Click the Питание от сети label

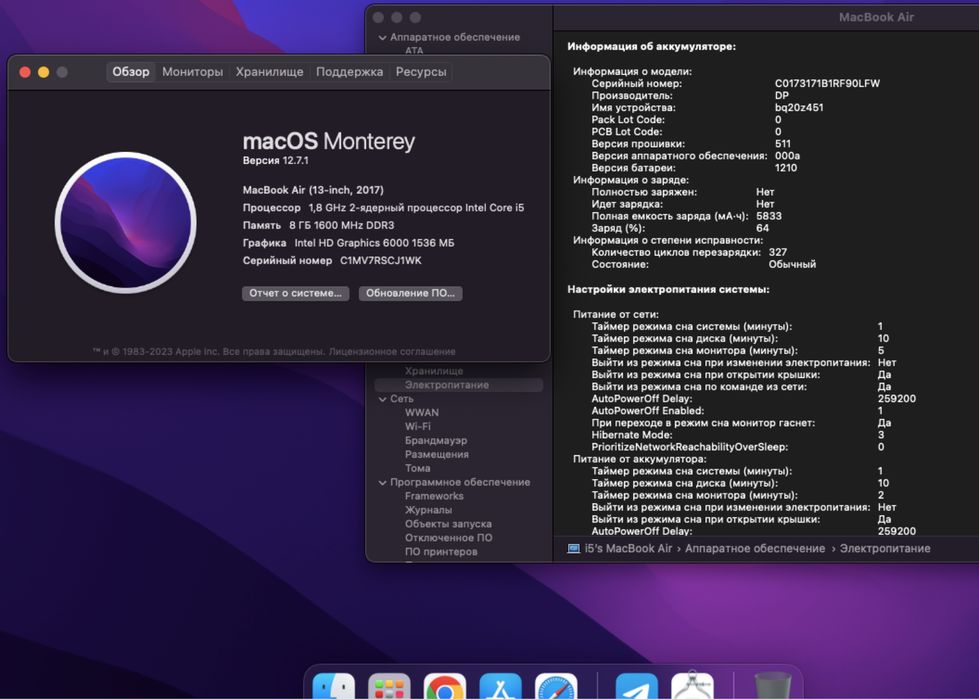(616, 315)
